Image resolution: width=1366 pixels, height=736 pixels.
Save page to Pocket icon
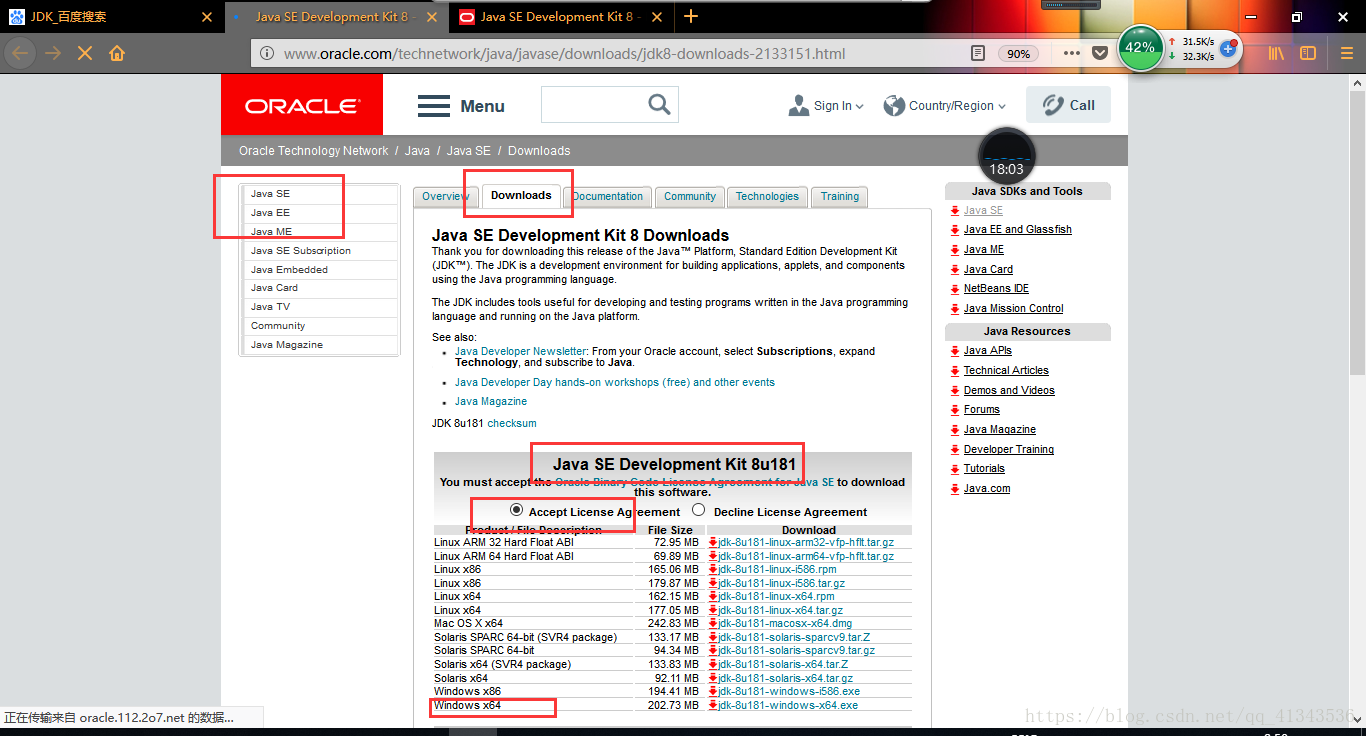(1100, 53)
